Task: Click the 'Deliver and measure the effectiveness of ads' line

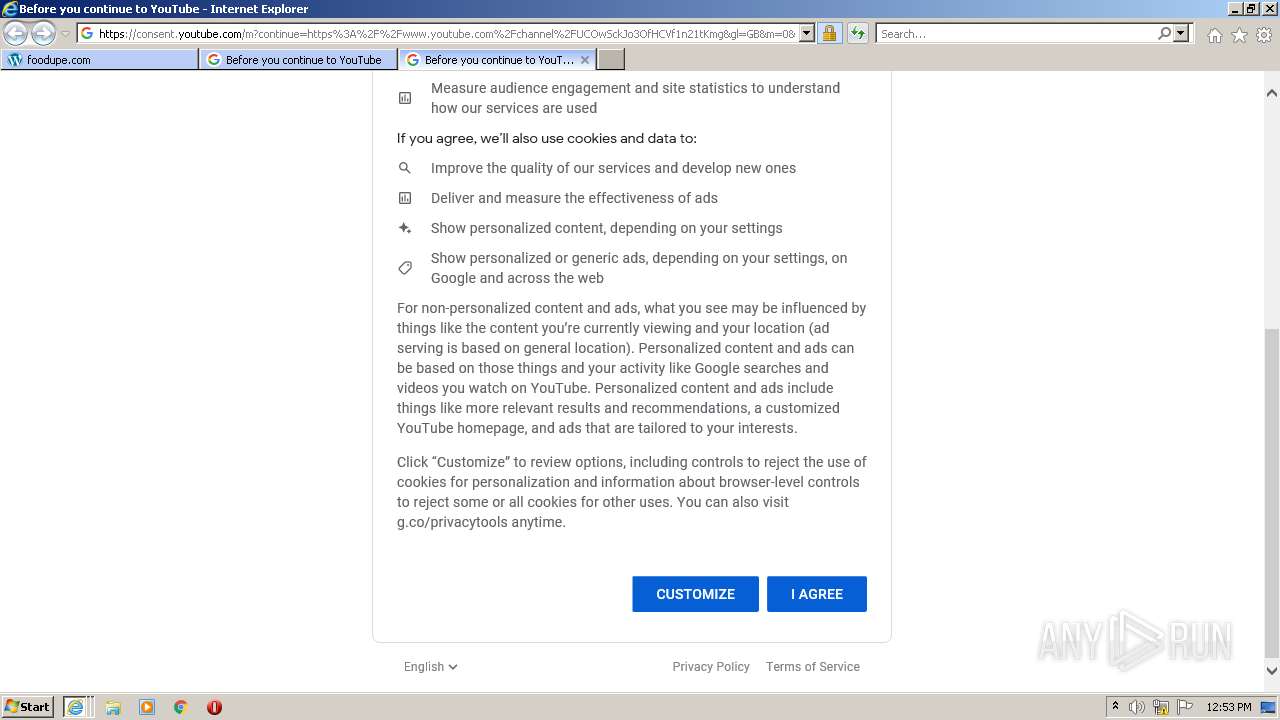Action: pos(574,198)
